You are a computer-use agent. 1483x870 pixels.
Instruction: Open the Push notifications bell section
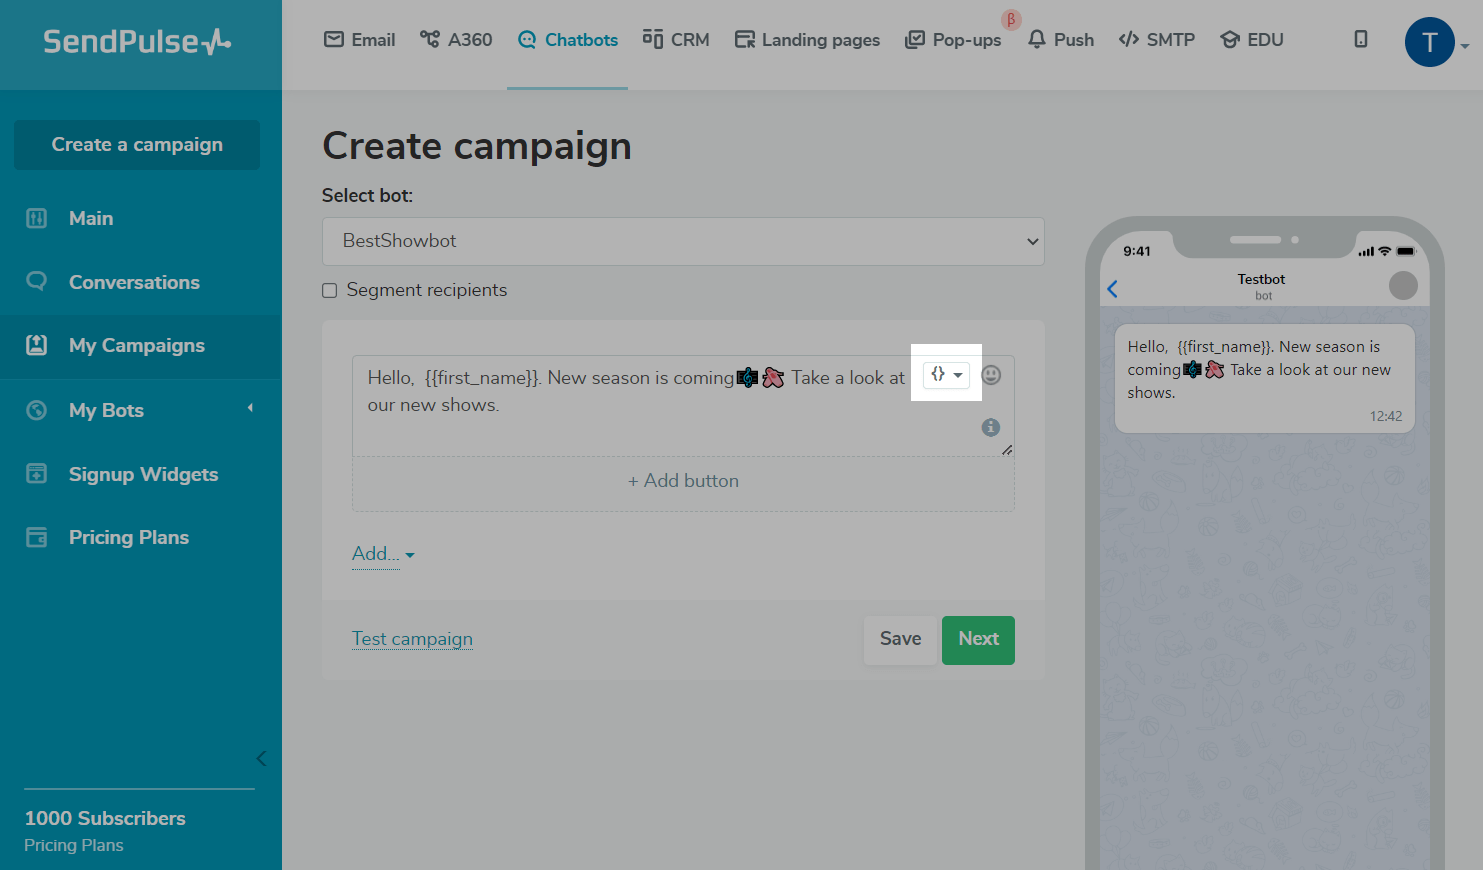point(1061,40)
